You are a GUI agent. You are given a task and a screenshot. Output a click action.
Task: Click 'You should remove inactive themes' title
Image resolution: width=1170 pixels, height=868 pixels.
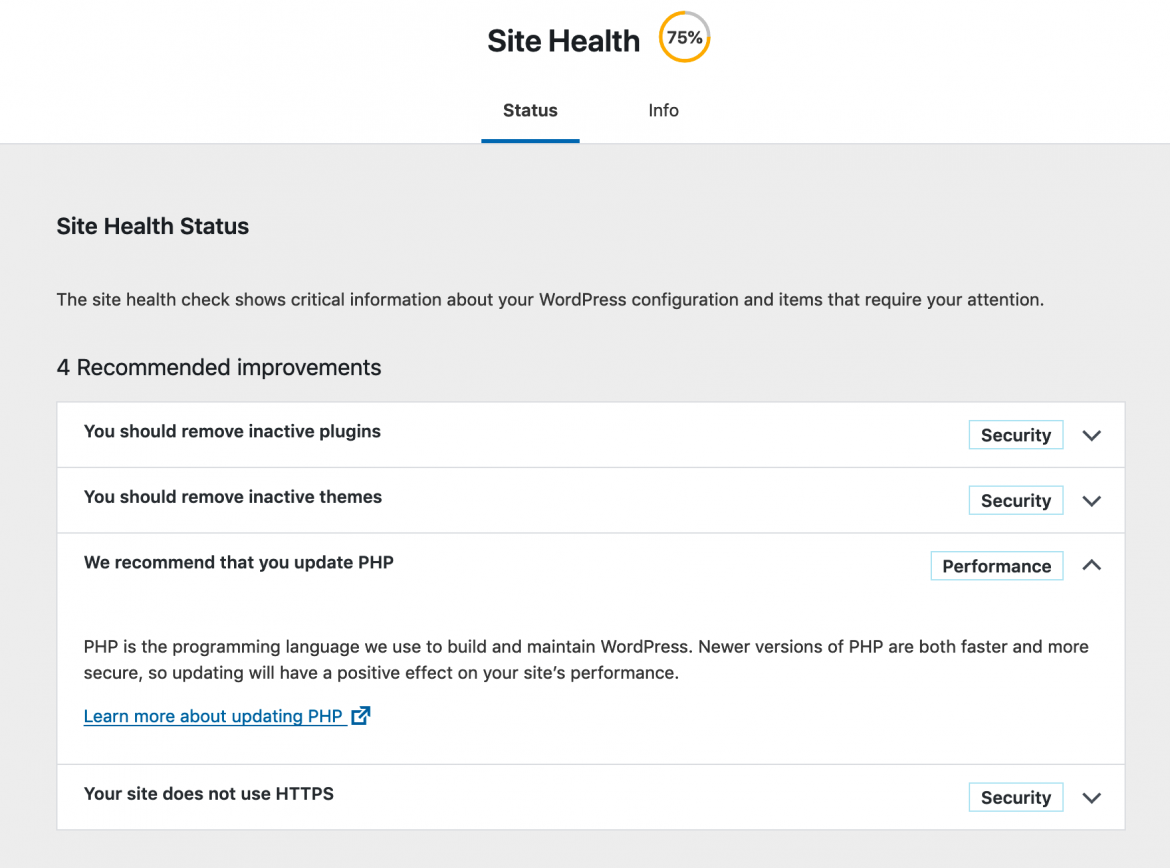click(x=233, y=497)
